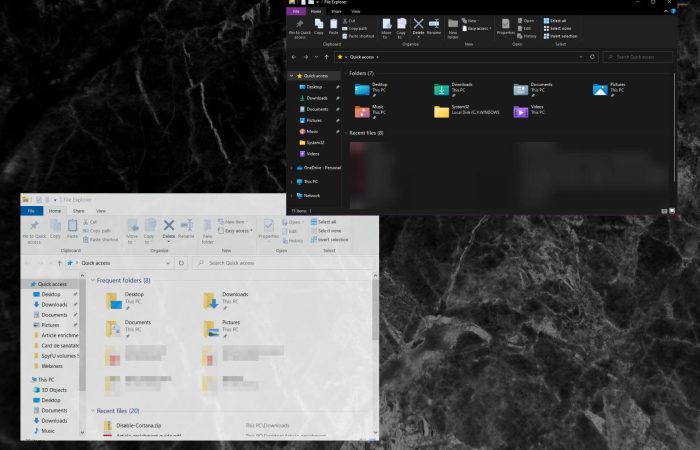Switch to View tab in light window
700x450 pixels.
tap(101, 211)
